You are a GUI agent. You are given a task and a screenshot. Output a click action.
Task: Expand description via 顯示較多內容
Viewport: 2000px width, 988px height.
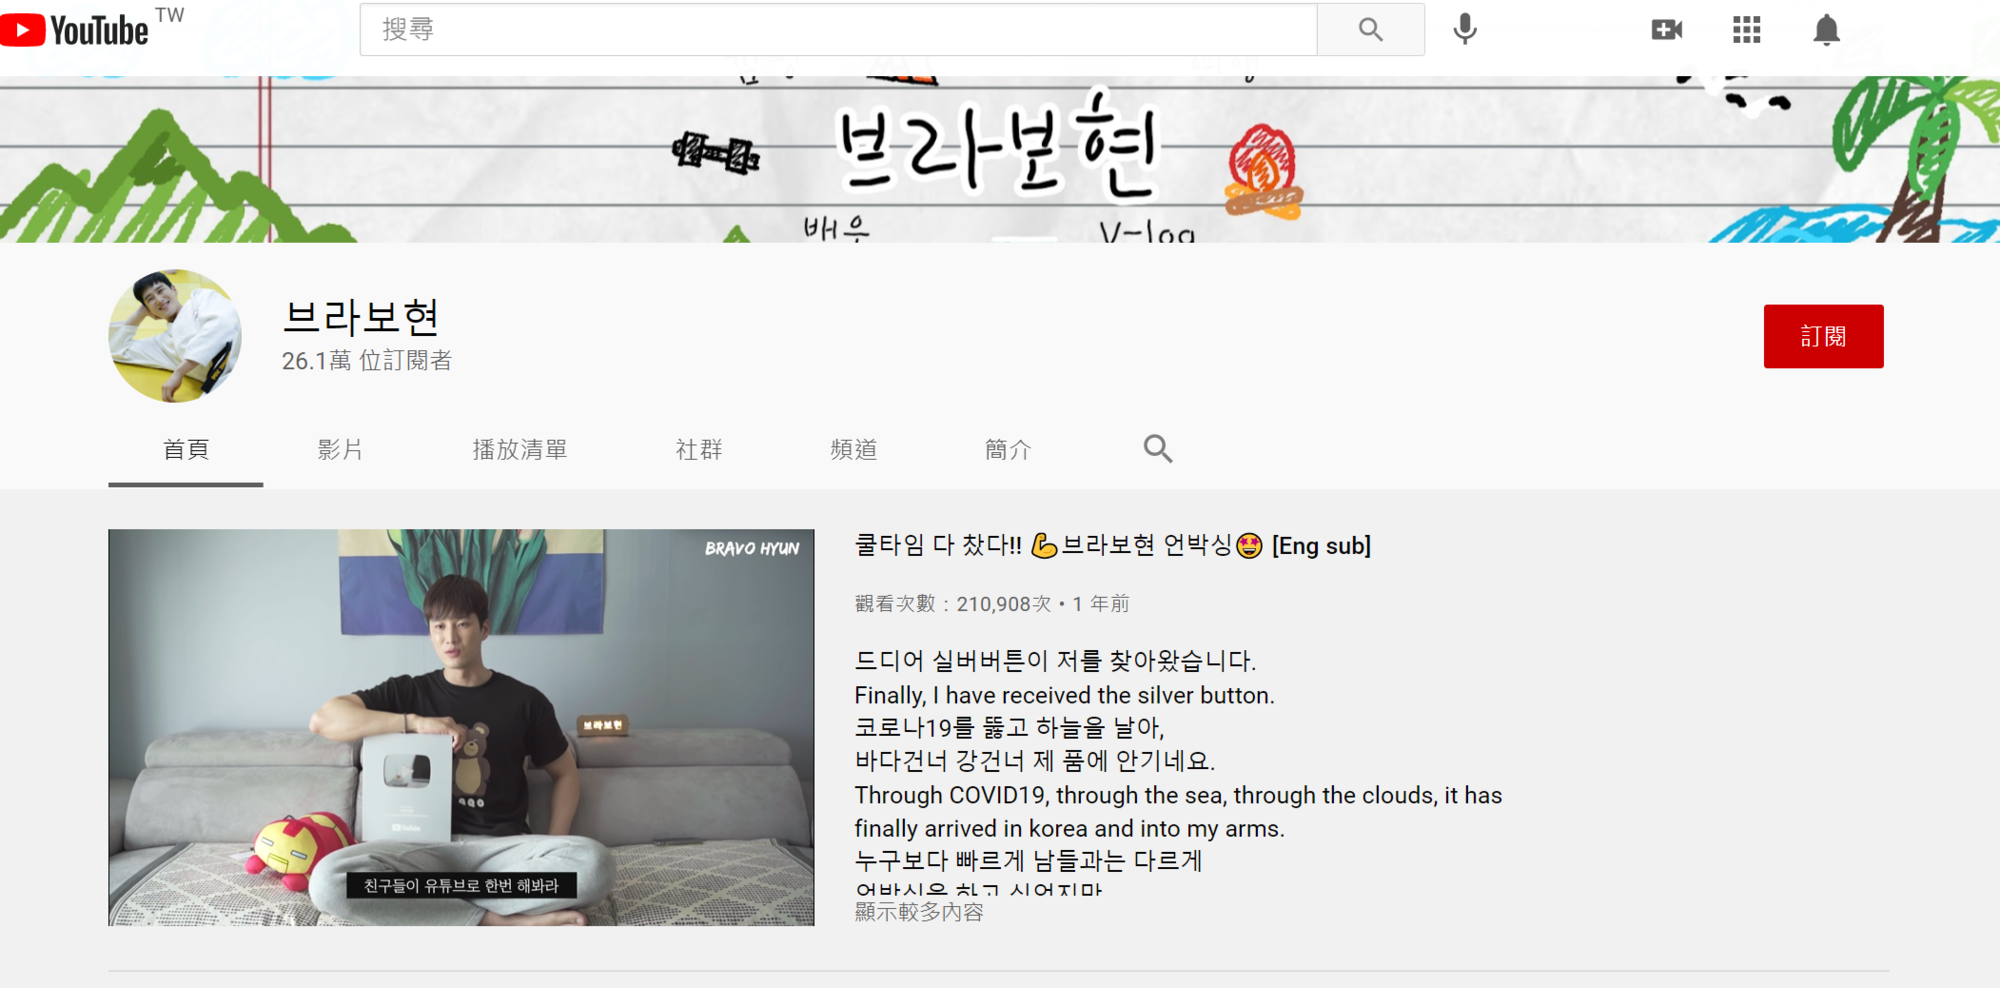tap(919, 912)
